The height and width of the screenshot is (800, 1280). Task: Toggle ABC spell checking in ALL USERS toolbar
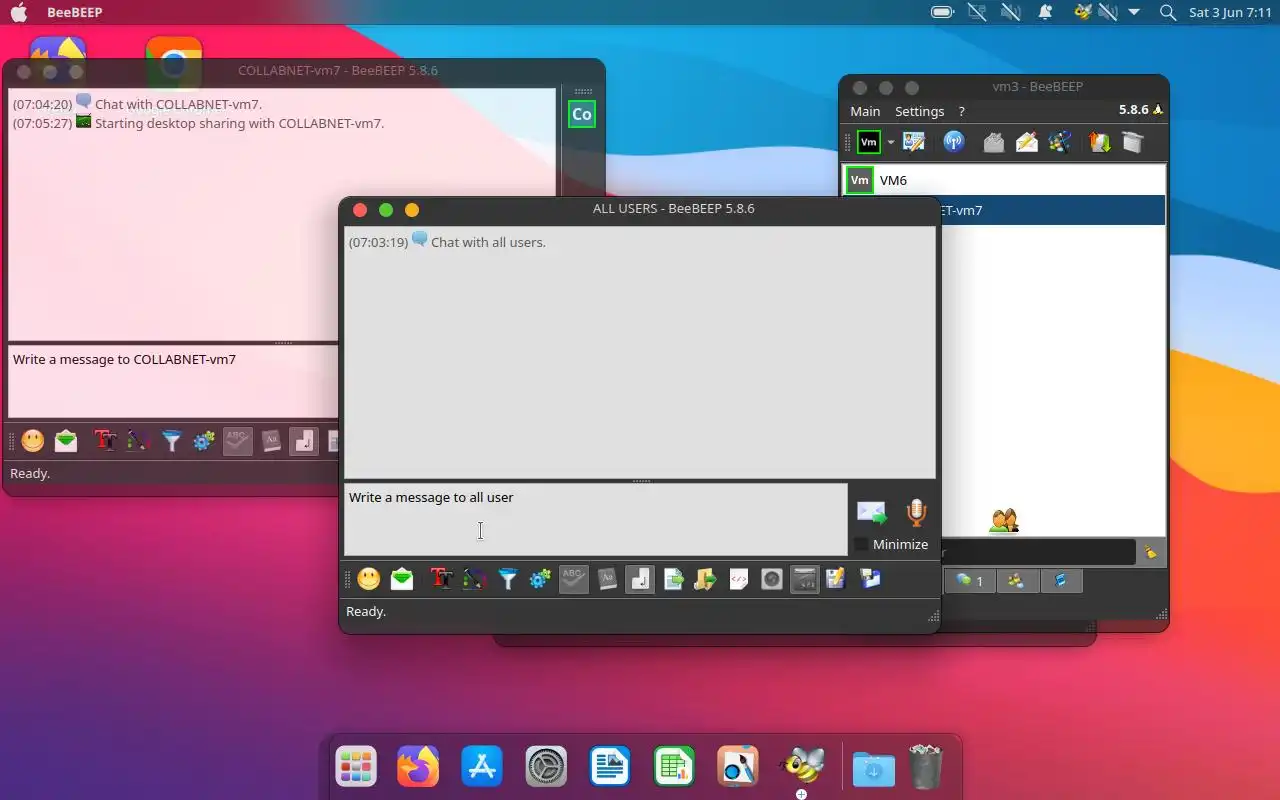tap(573, 579)
